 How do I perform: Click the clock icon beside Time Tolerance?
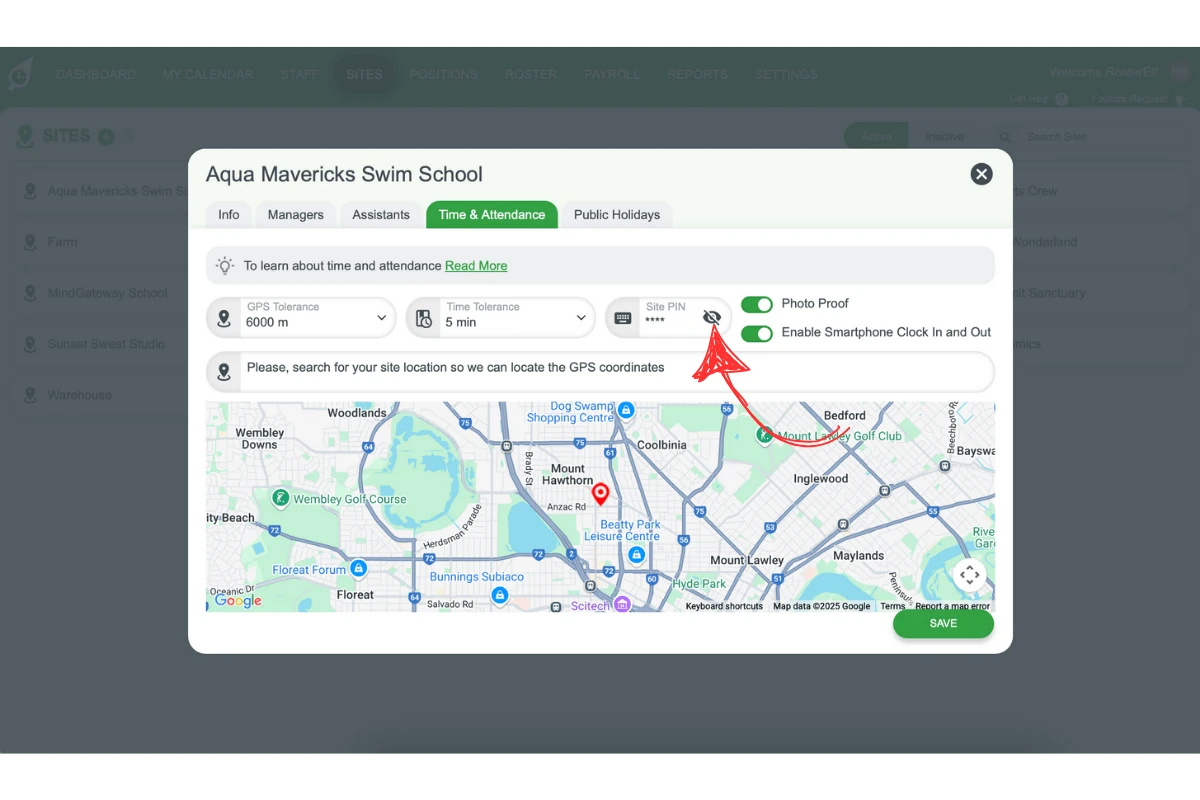coord(424,319)
